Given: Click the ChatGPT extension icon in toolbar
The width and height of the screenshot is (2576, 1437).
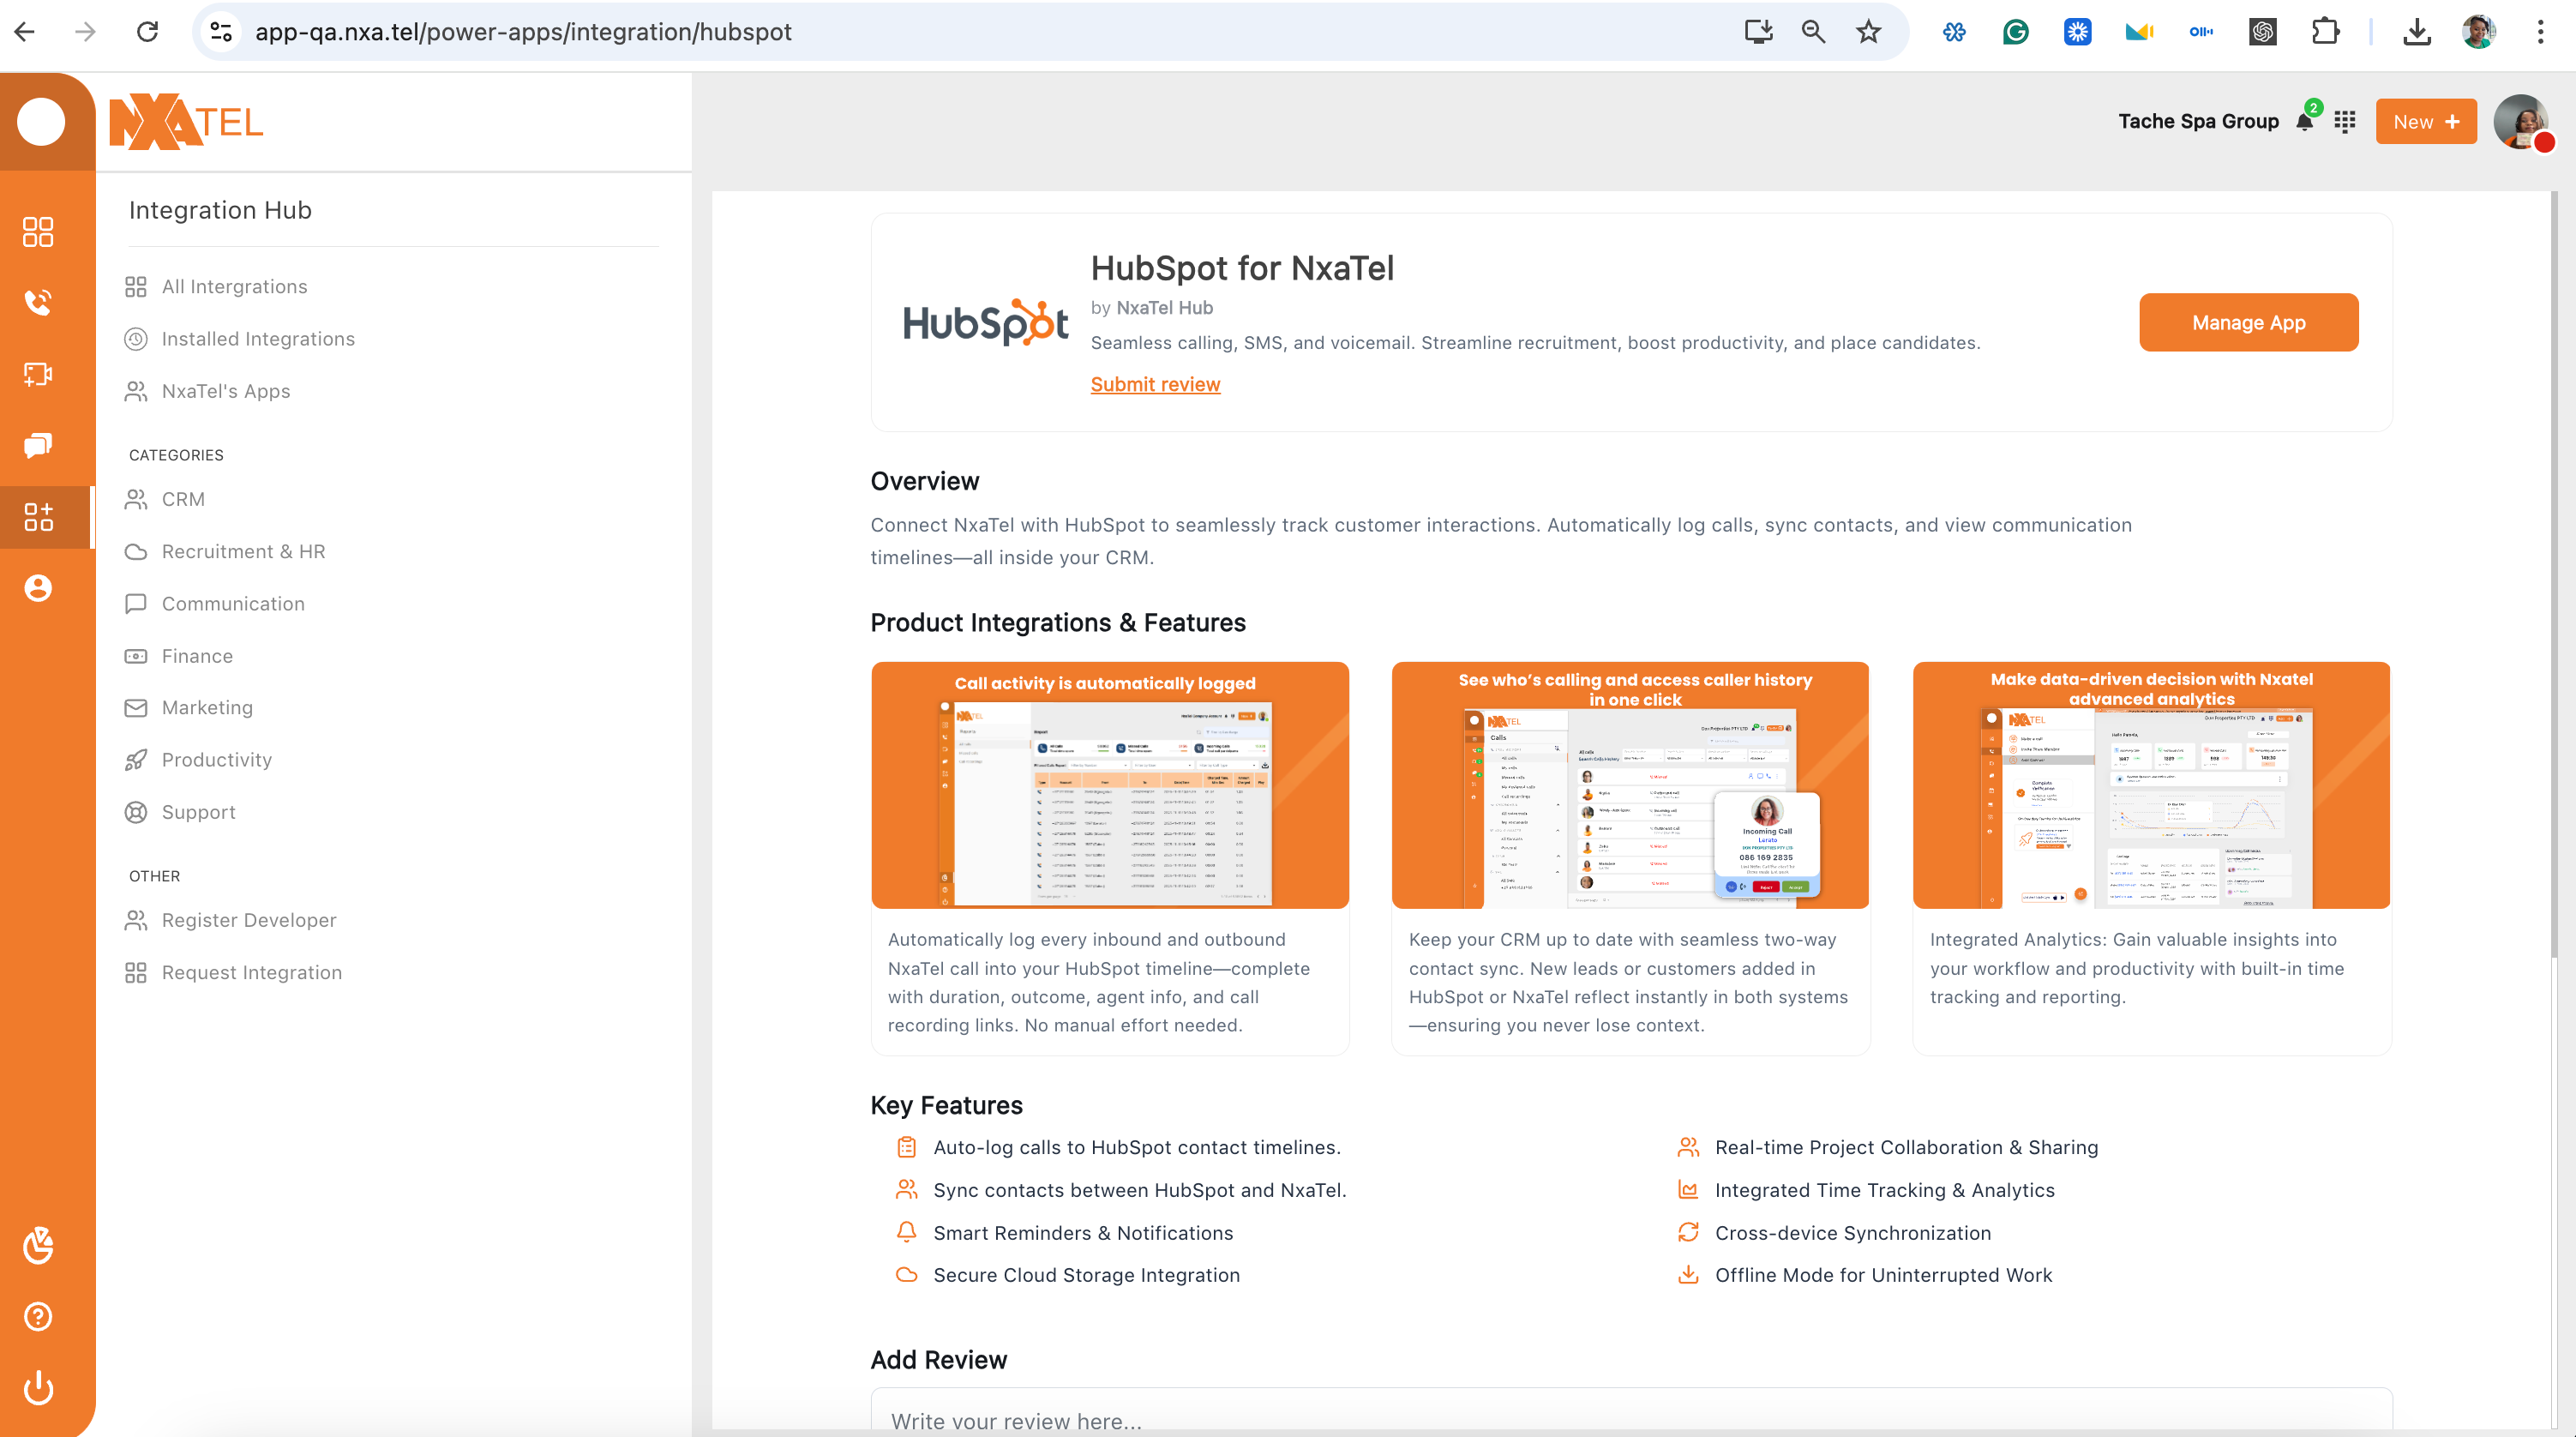Looking at the screenshot, I should click(2262, 32).
